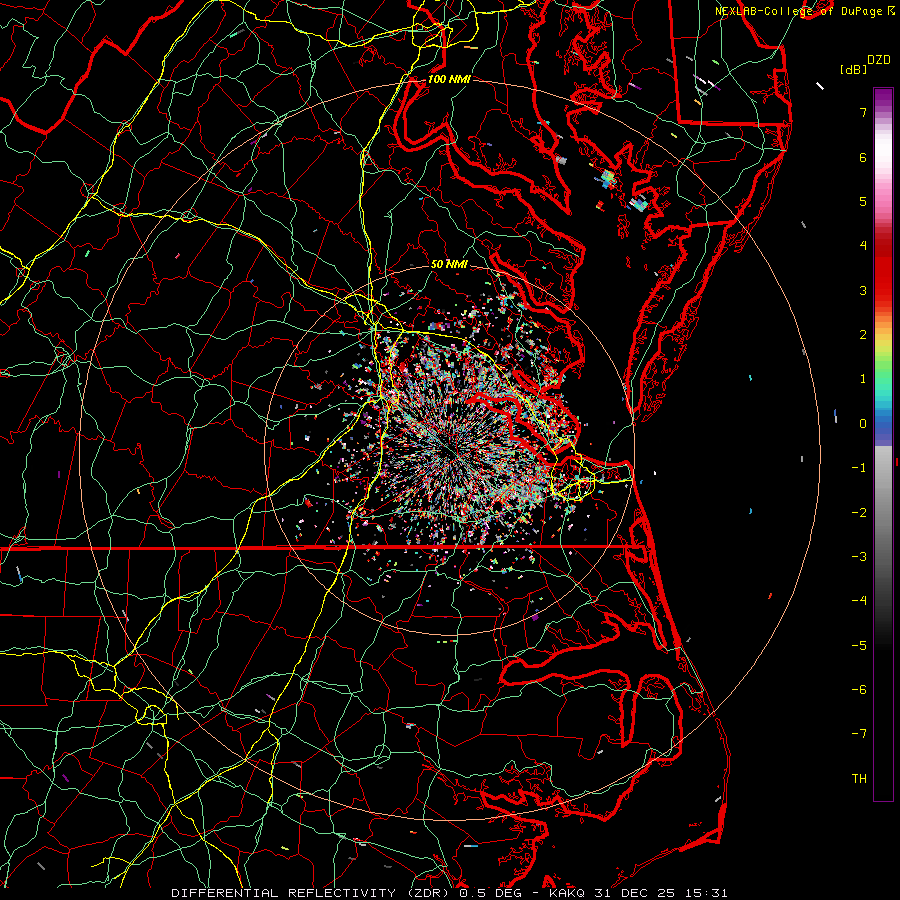Click the 100 NMI range ring label

pos(449,79)
